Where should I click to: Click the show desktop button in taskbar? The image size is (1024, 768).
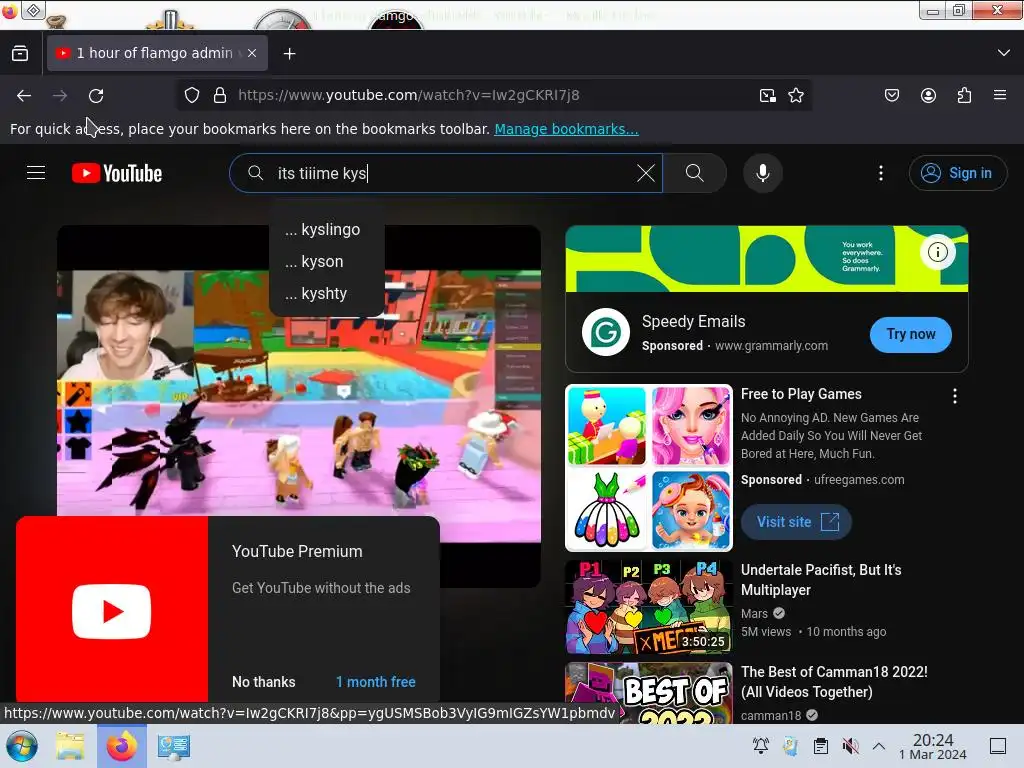[x=998, y=746]
